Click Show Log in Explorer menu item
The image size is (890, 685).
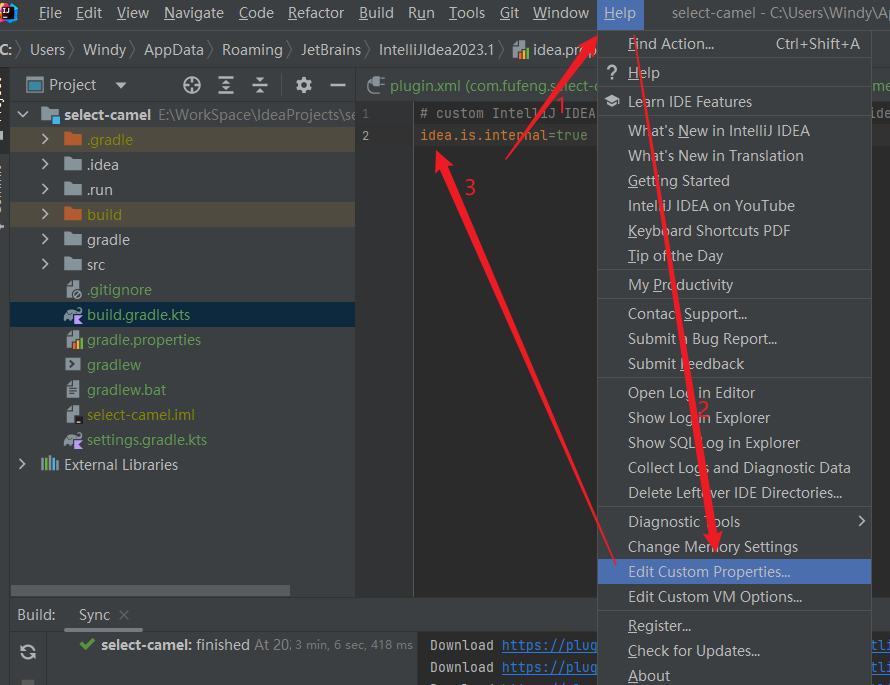[x=734, y=418]
